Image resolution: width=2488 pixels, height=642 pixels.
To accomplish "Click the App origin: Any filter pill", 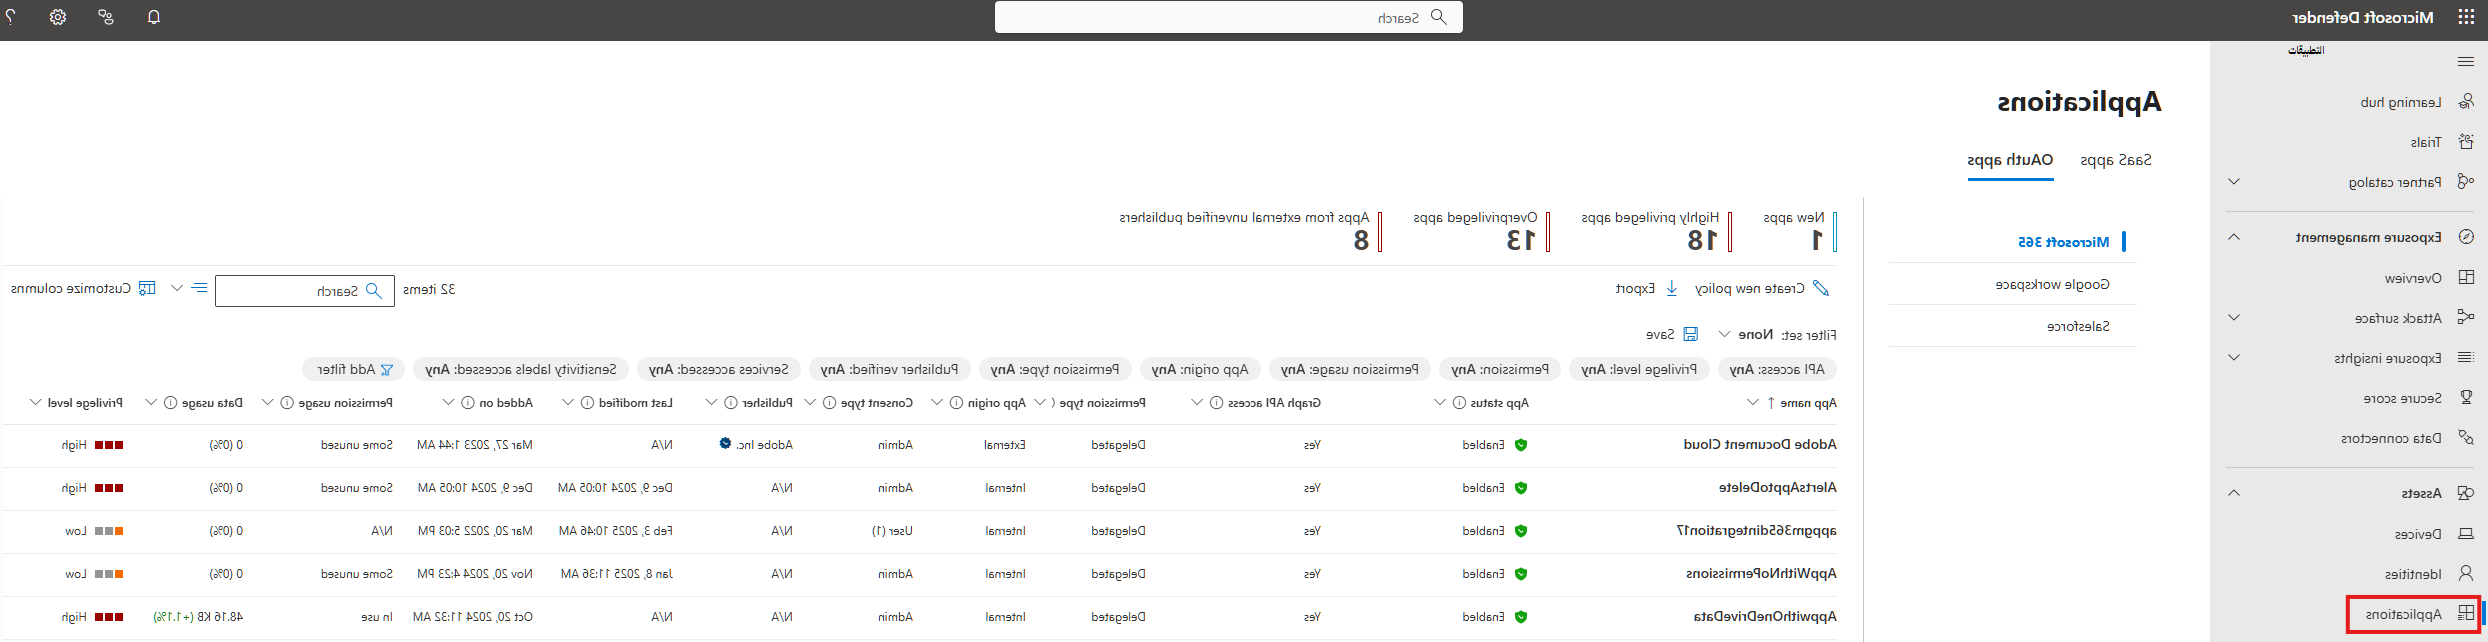I will point(1200,370).
